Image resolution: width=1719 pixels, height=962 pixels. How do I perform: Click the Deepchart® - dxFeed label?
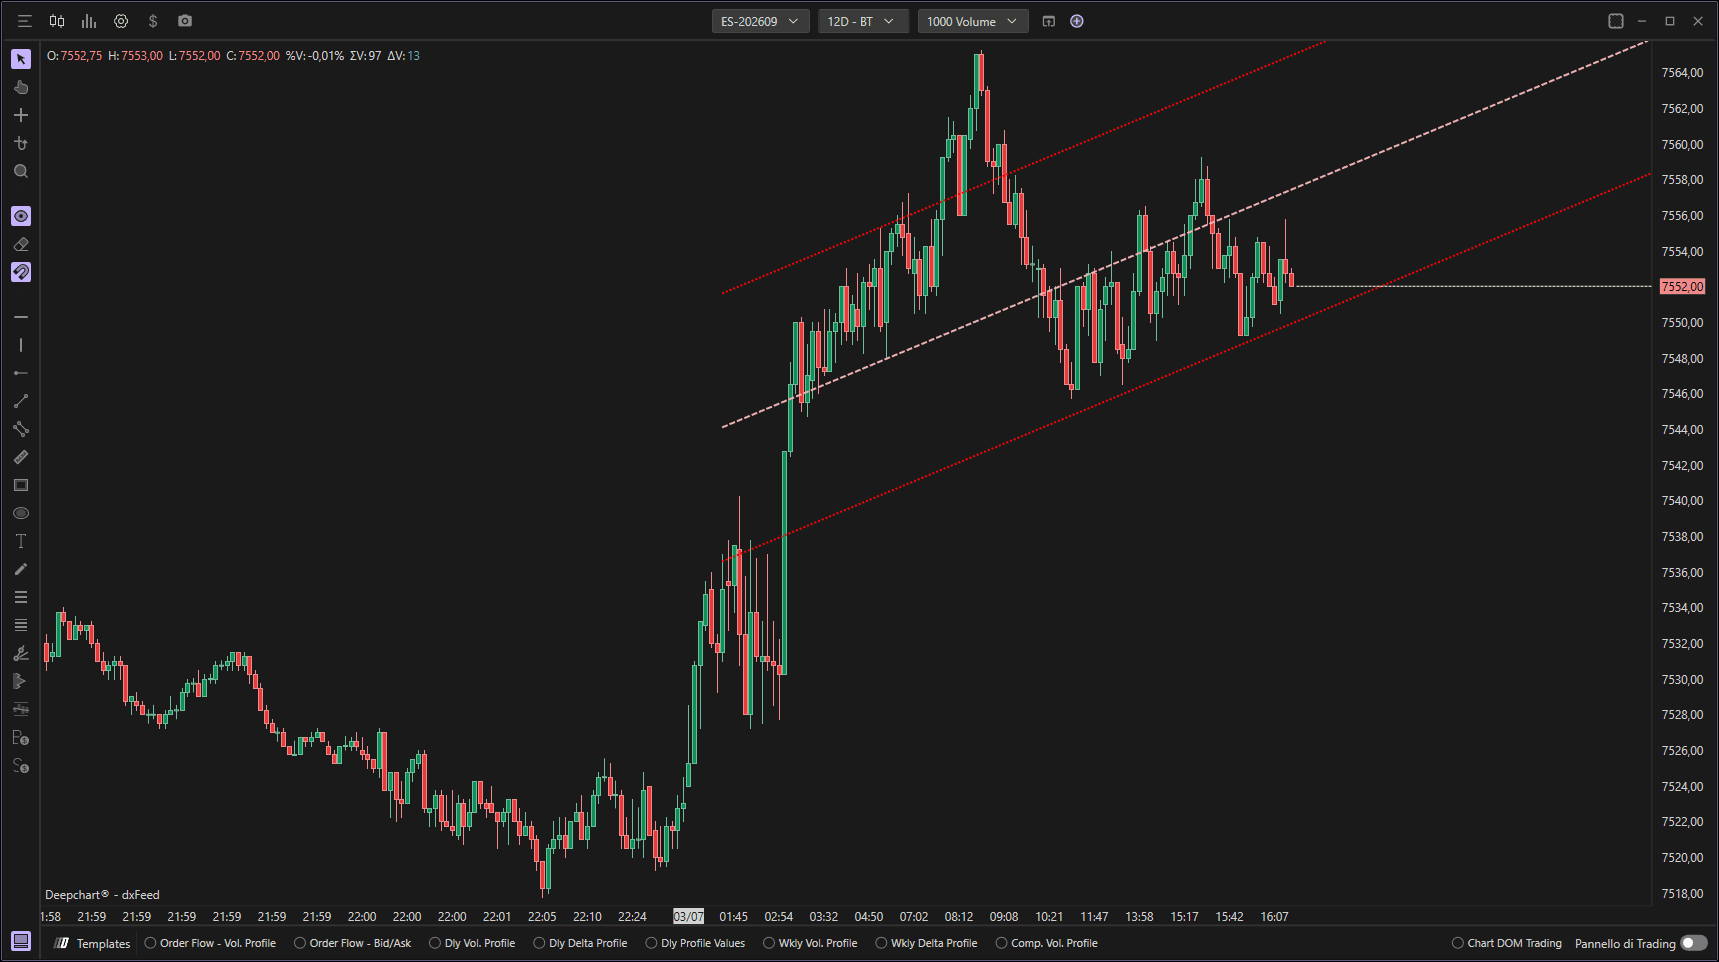(102, 895)
